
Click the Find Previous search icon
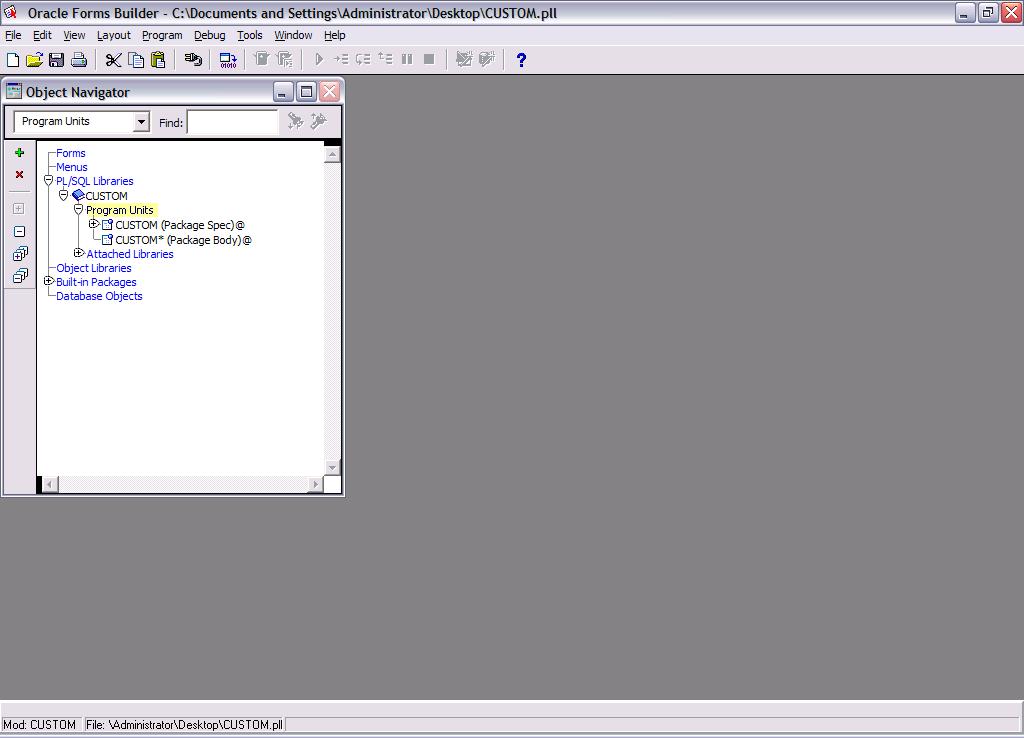[318, 121]
